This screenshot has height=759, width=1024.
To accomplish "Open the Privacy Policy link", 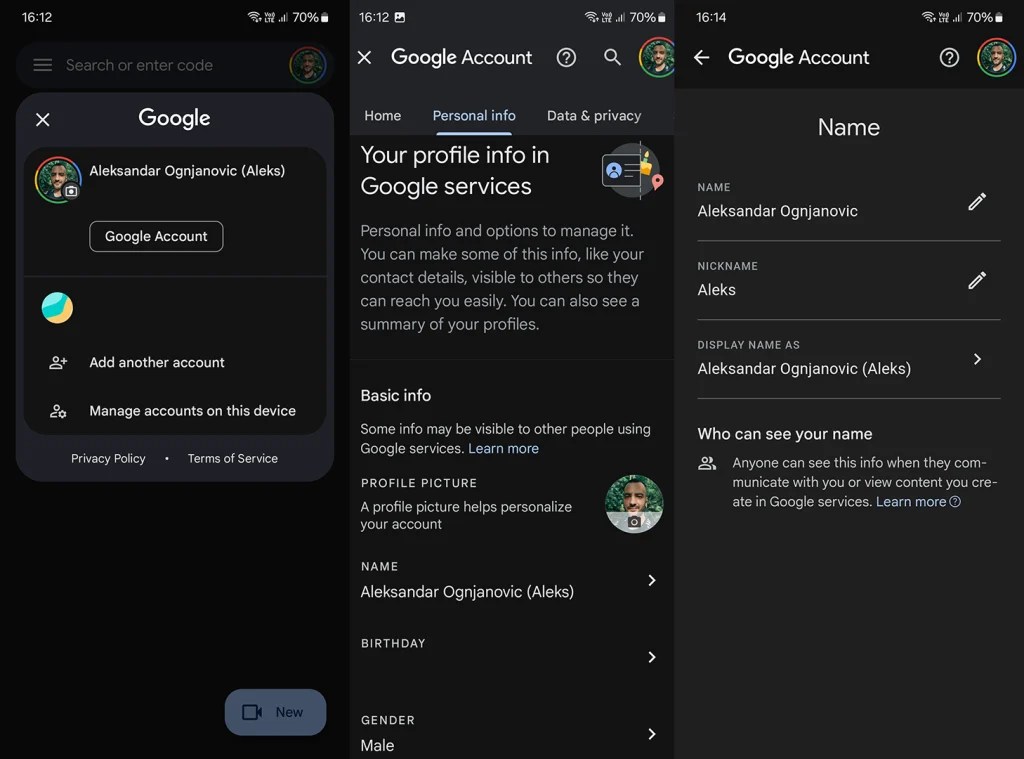I will click(108, 458).
